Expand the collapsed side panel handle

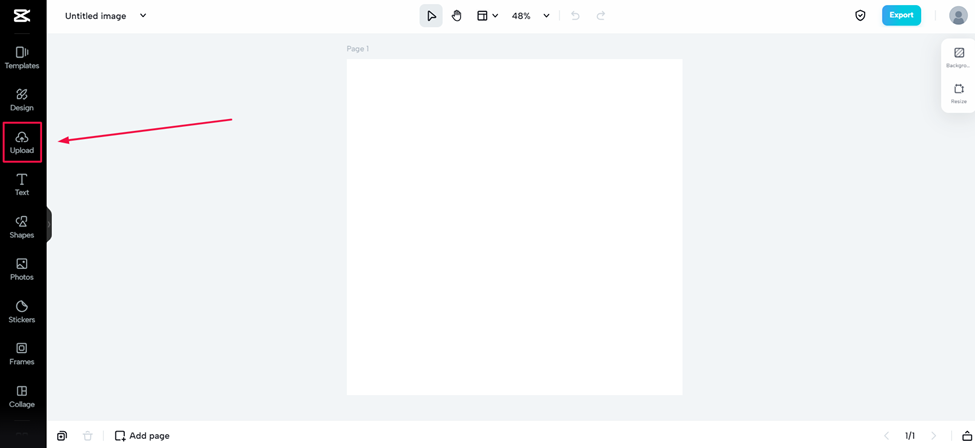[49, 225]
